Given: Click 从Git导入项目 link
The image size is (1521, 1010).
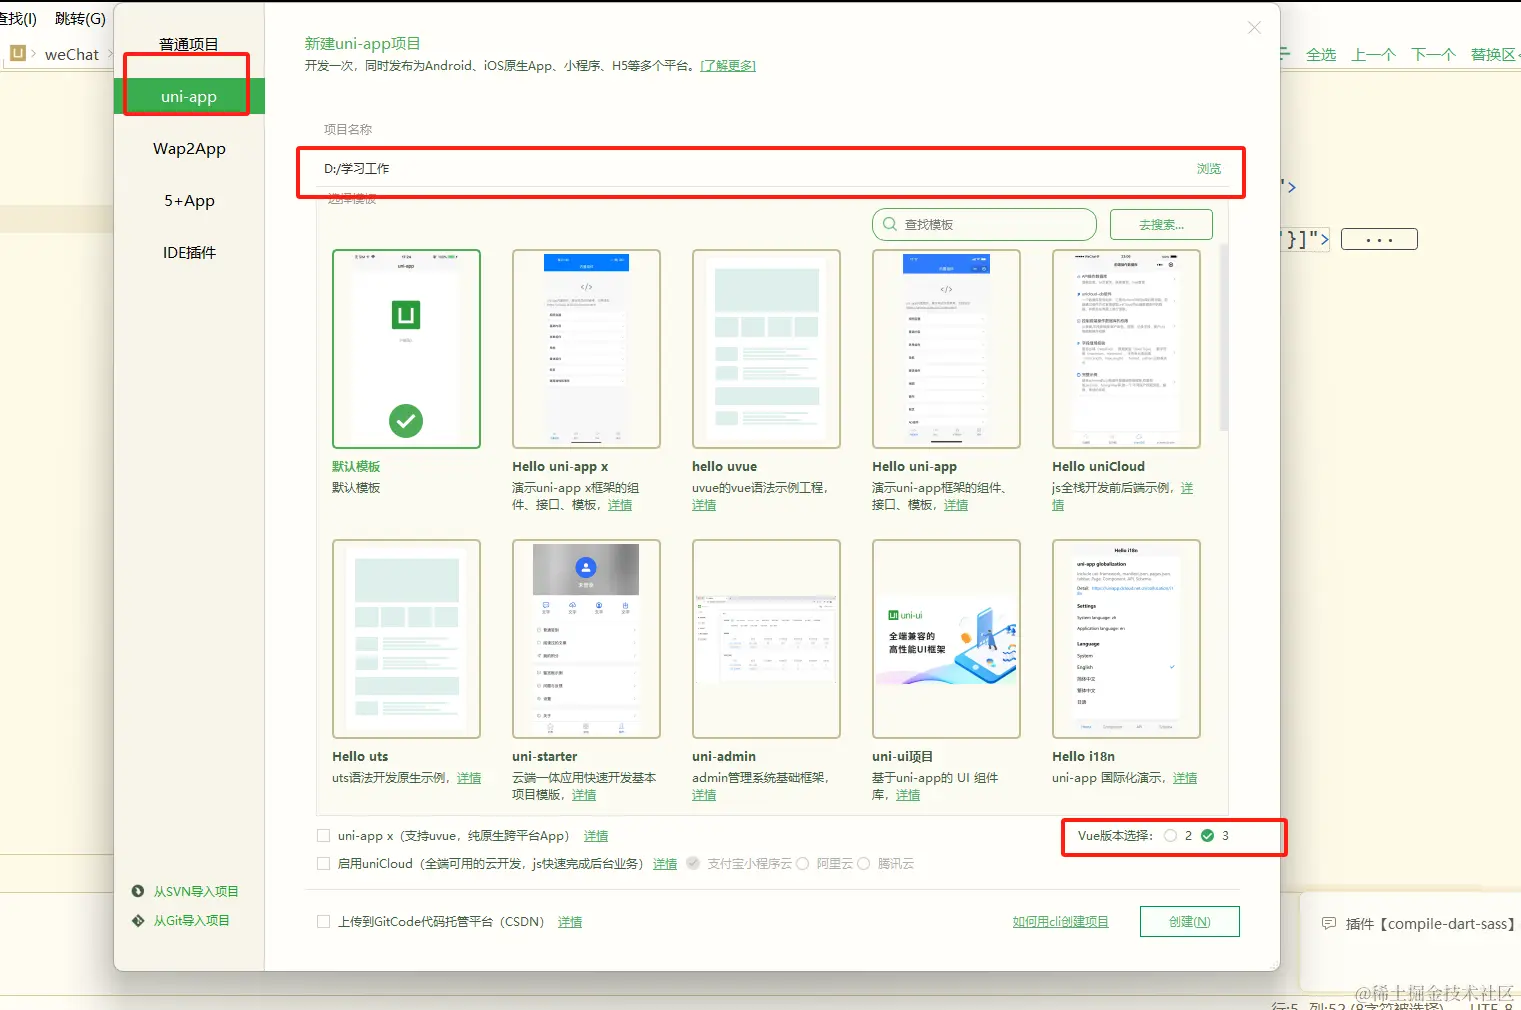Looking at the screenshot, I should coord(192,920).
